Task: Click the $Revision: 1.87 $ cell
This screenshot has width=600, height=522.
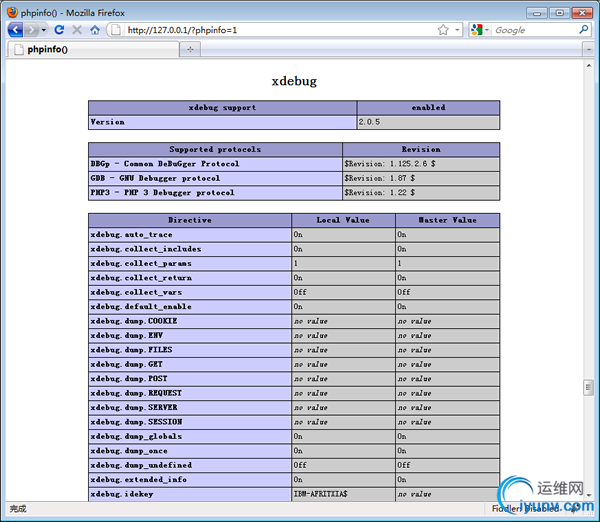Action: coord(421,178)
